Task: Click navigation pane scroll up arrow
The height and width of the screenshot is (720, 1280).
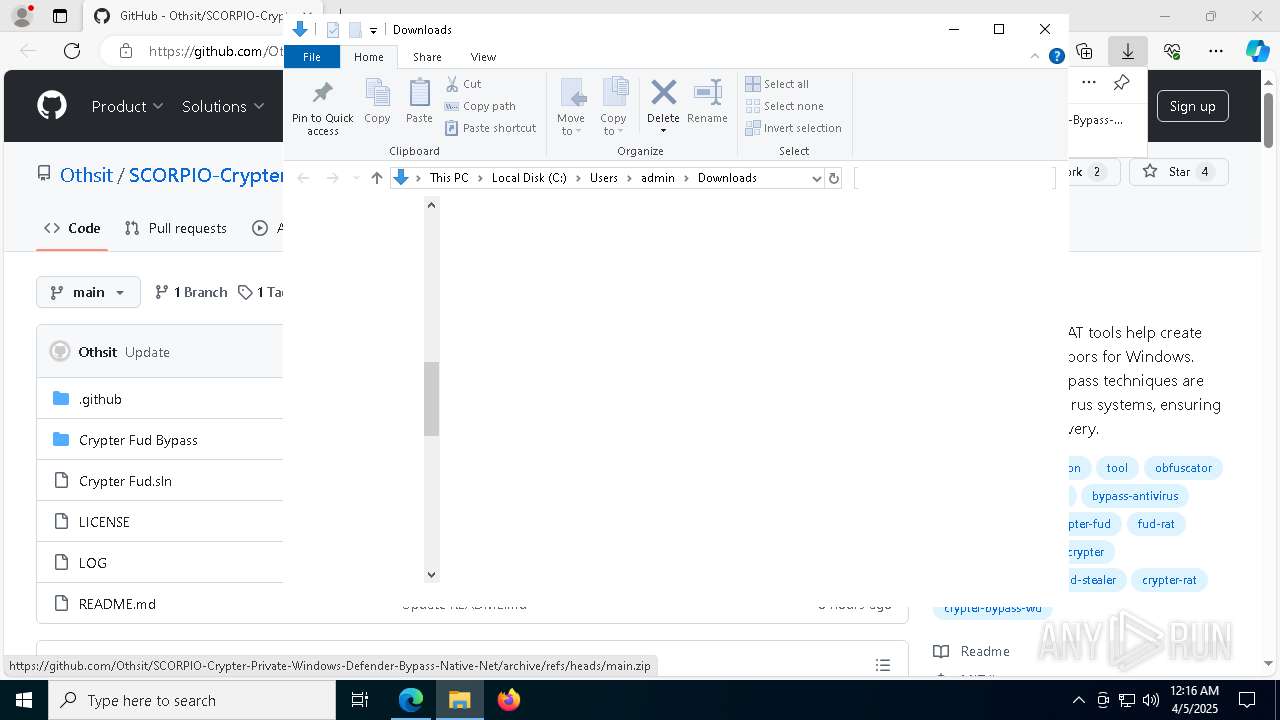Action: [x=431, y=205]
